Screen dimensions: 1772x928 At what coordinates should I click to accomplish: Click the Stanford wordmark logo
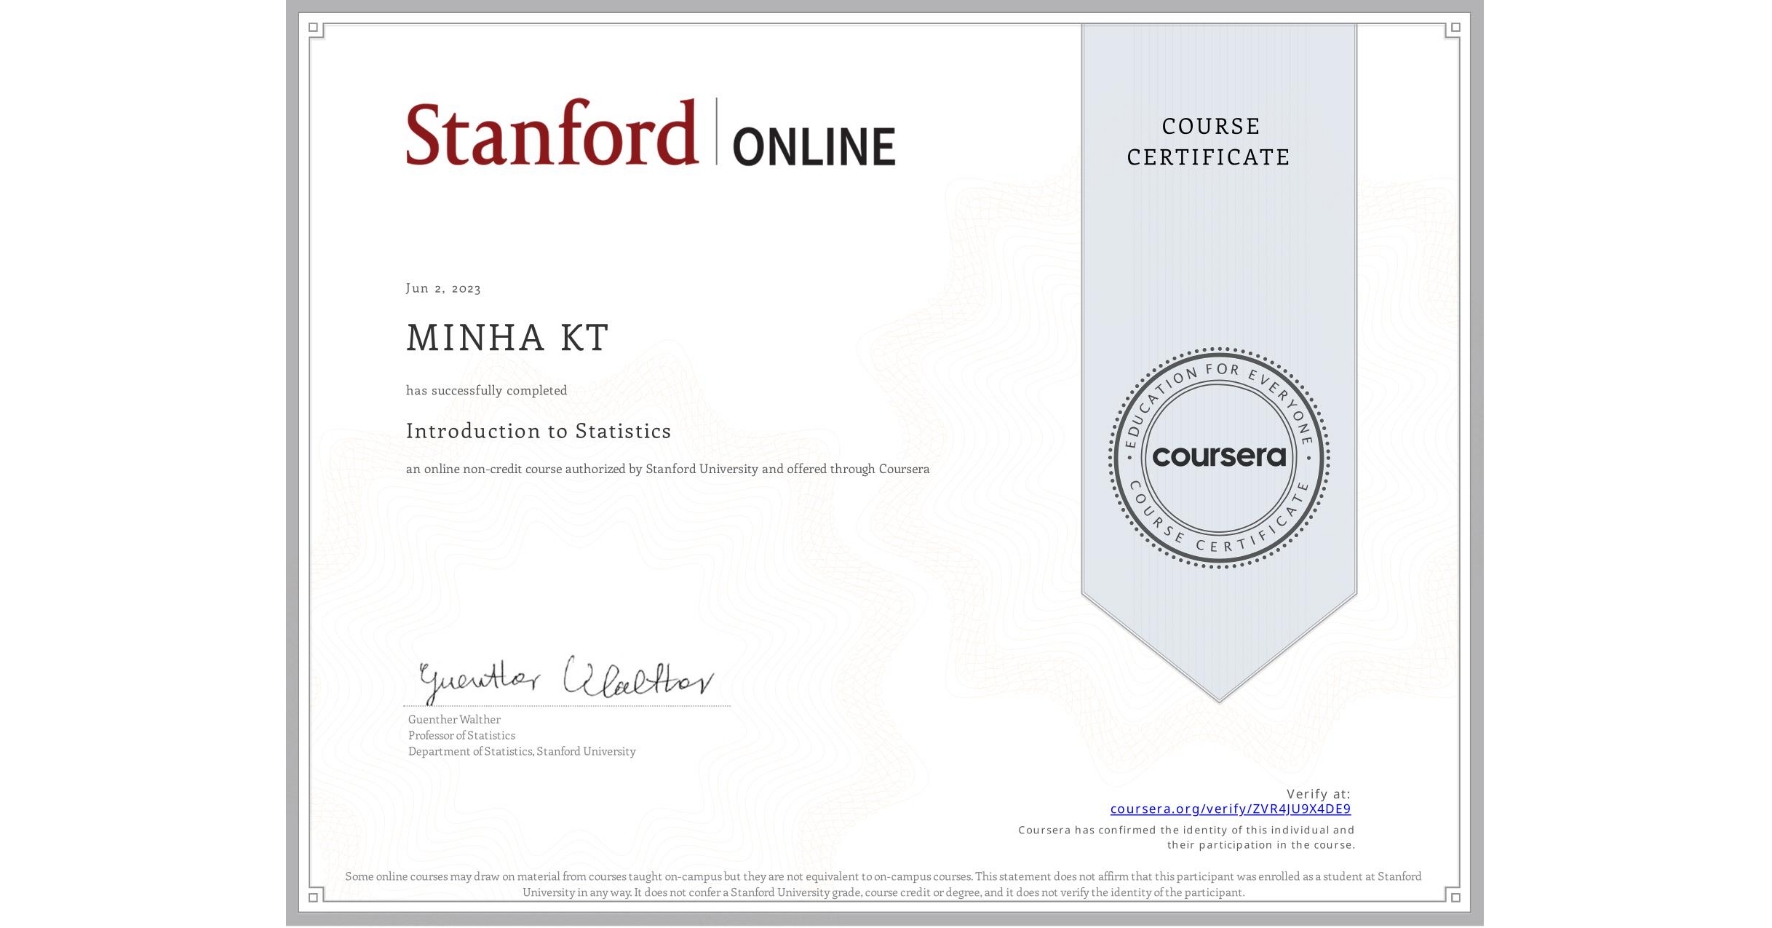pos(551,135)
